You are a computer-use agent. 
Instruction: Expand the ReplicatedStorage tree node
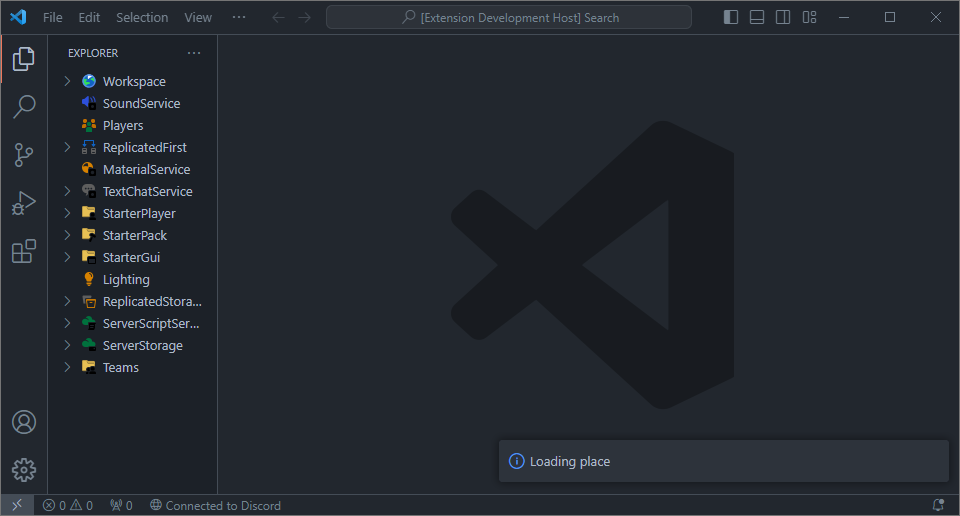[67, 301]
